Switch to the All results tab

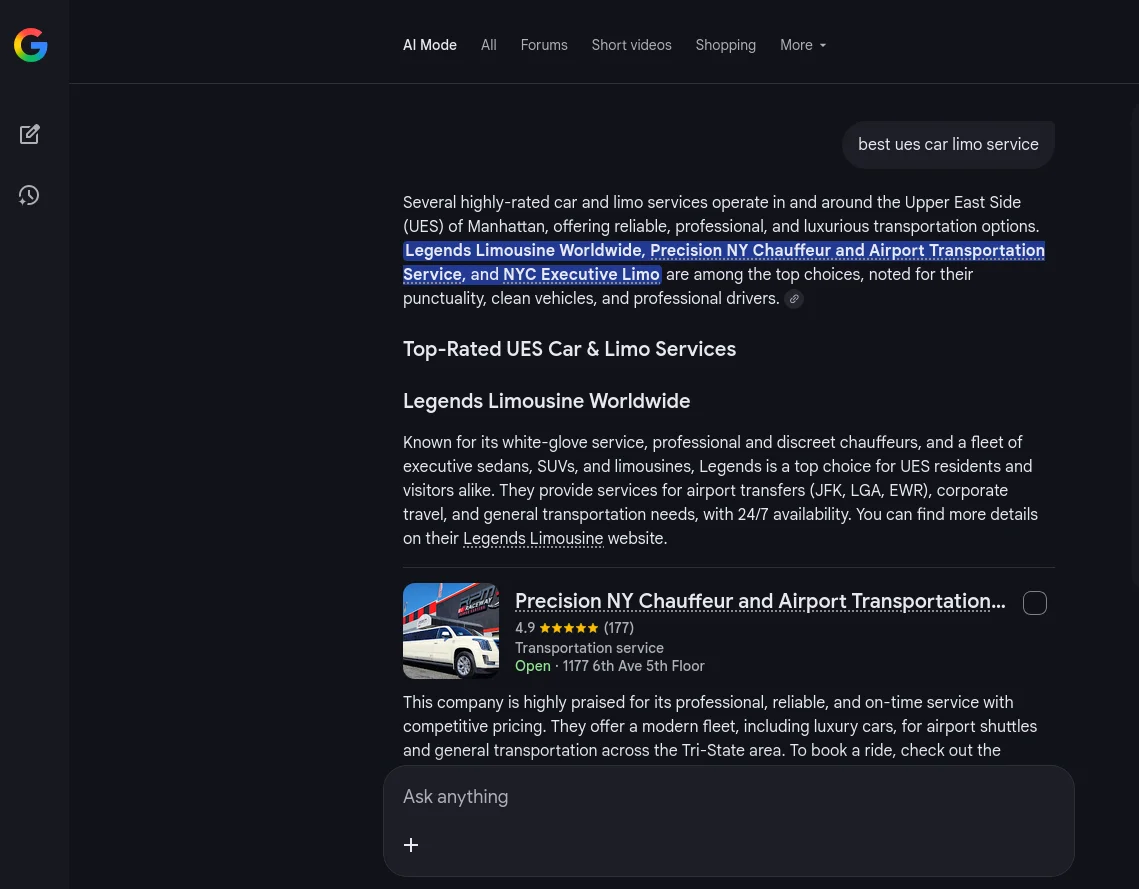[x=488, y=45]
